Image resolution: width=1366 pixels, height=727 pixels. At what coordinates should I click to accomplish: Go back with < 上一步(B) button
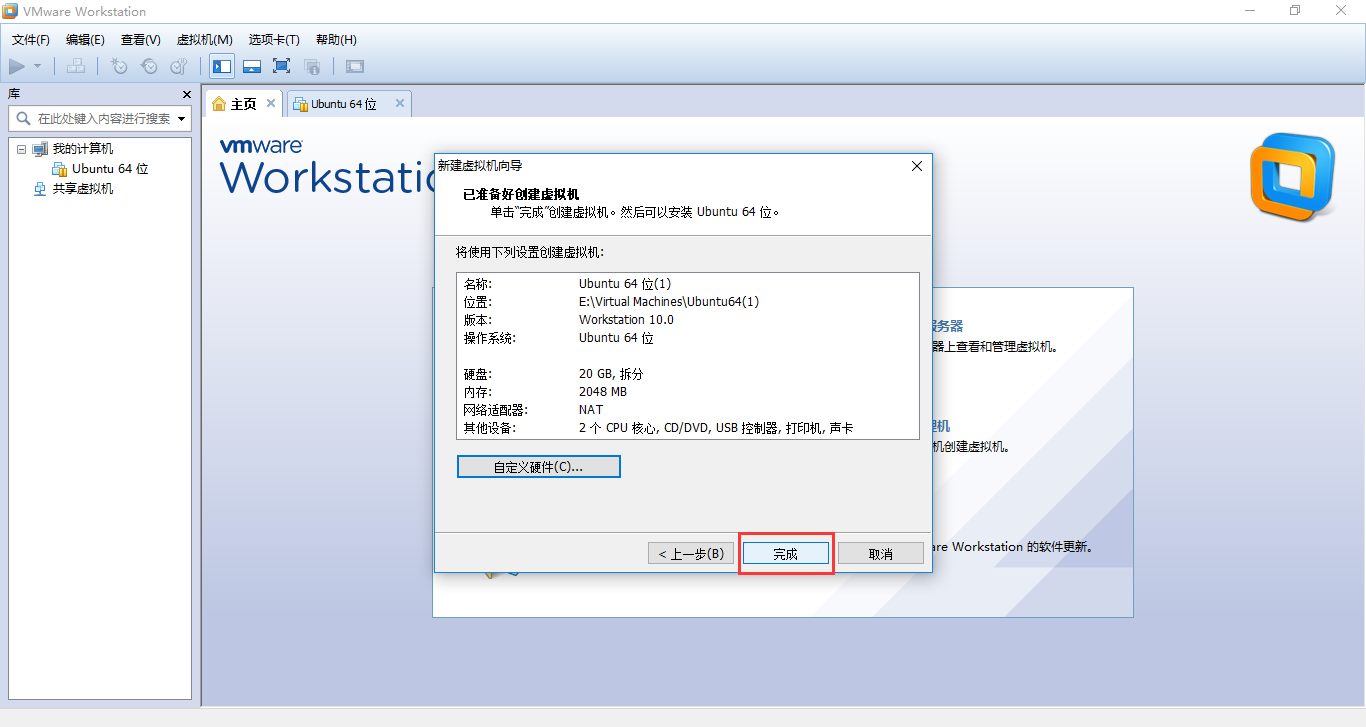pyautogui.click(x=691, y=553)
